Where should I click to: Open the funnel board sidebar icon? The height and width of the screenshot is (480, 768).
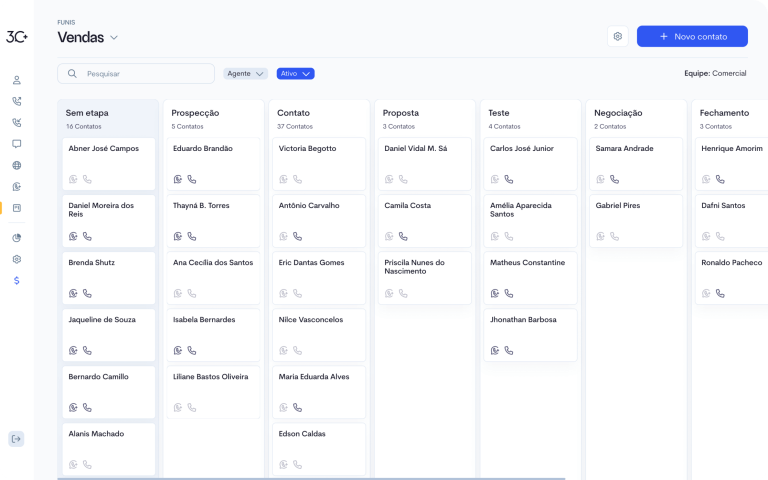pos(17,208)
